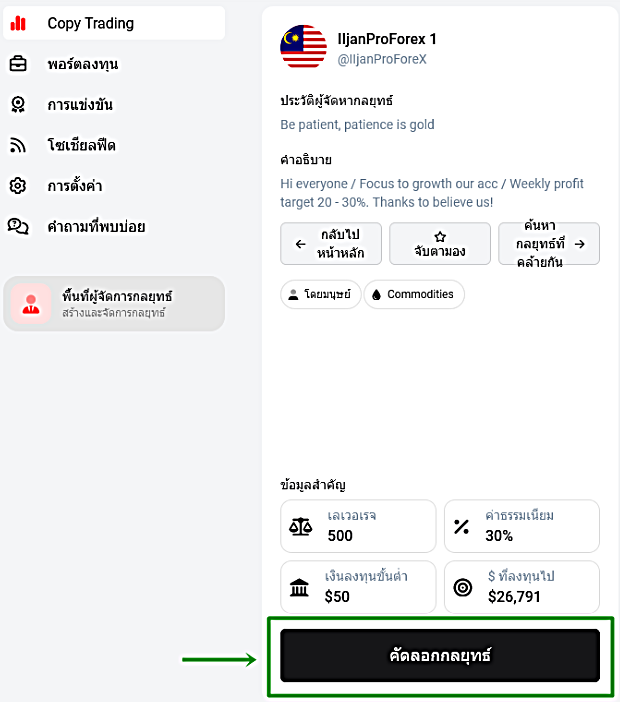Click the settings gear icon
This screenshot has height=702, width=620.
(18, 185)
